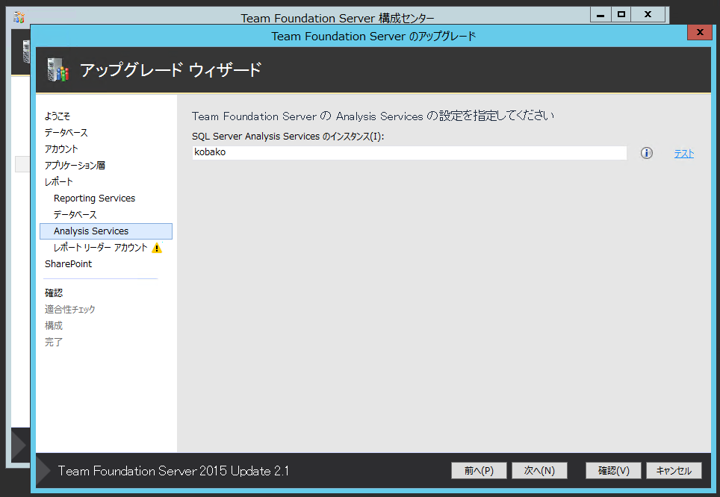The image size is (720, 497).
Task: Maximize the configuration center window
Action: coord(621,15)
